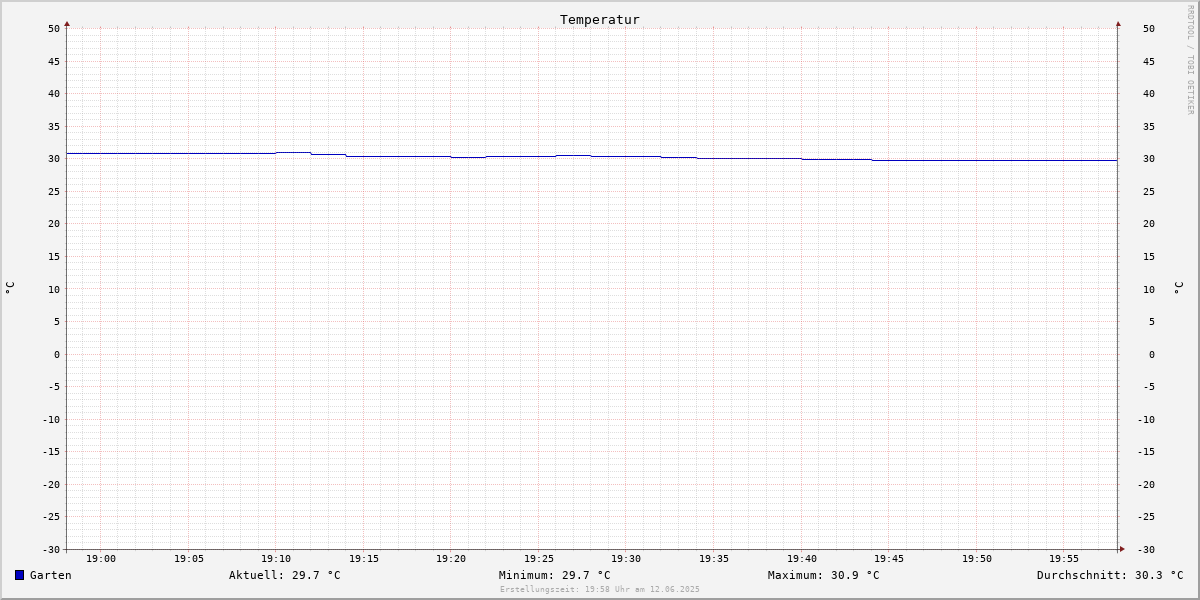Click the 50 label on left temperature axis
The image size is (1200, 600).
tap(54, 28)
